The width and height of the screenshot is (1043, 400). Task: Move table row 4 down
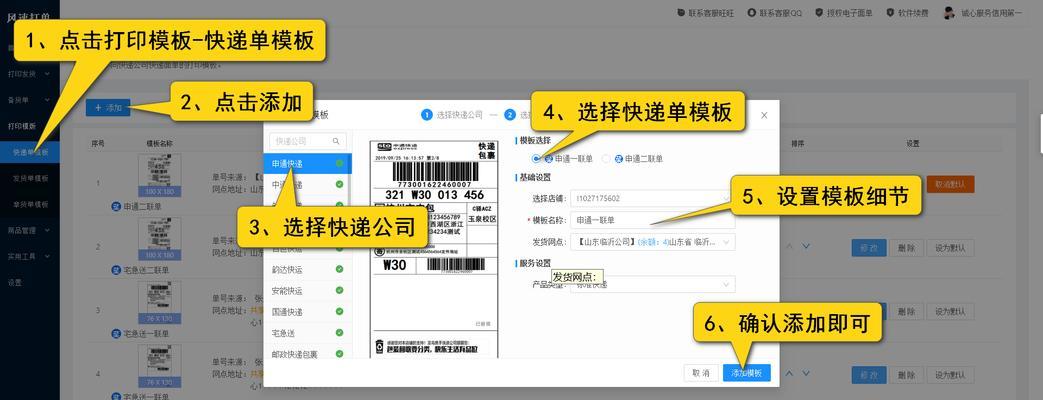806,375
